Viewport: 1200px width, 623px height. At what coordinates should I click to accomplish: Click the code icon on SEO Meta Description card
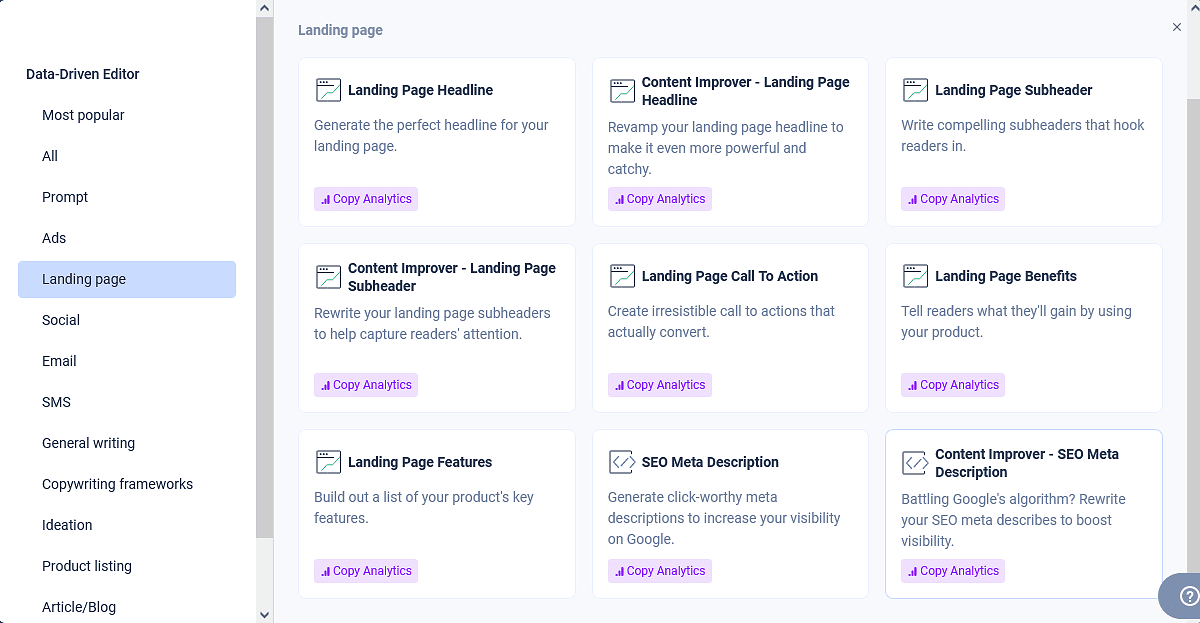point(622,462)
